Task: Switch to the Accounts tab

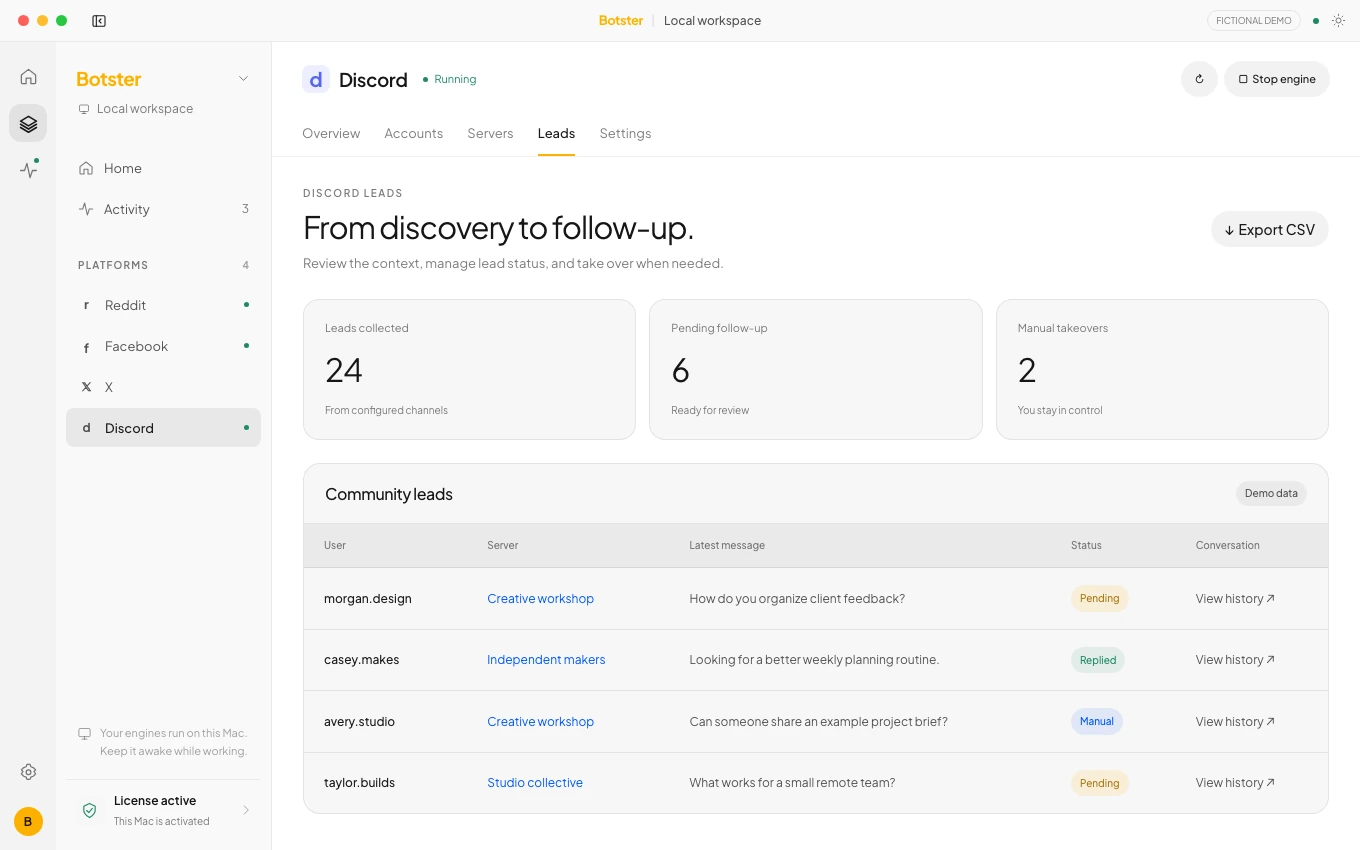Action: click(x=413, y=134)
